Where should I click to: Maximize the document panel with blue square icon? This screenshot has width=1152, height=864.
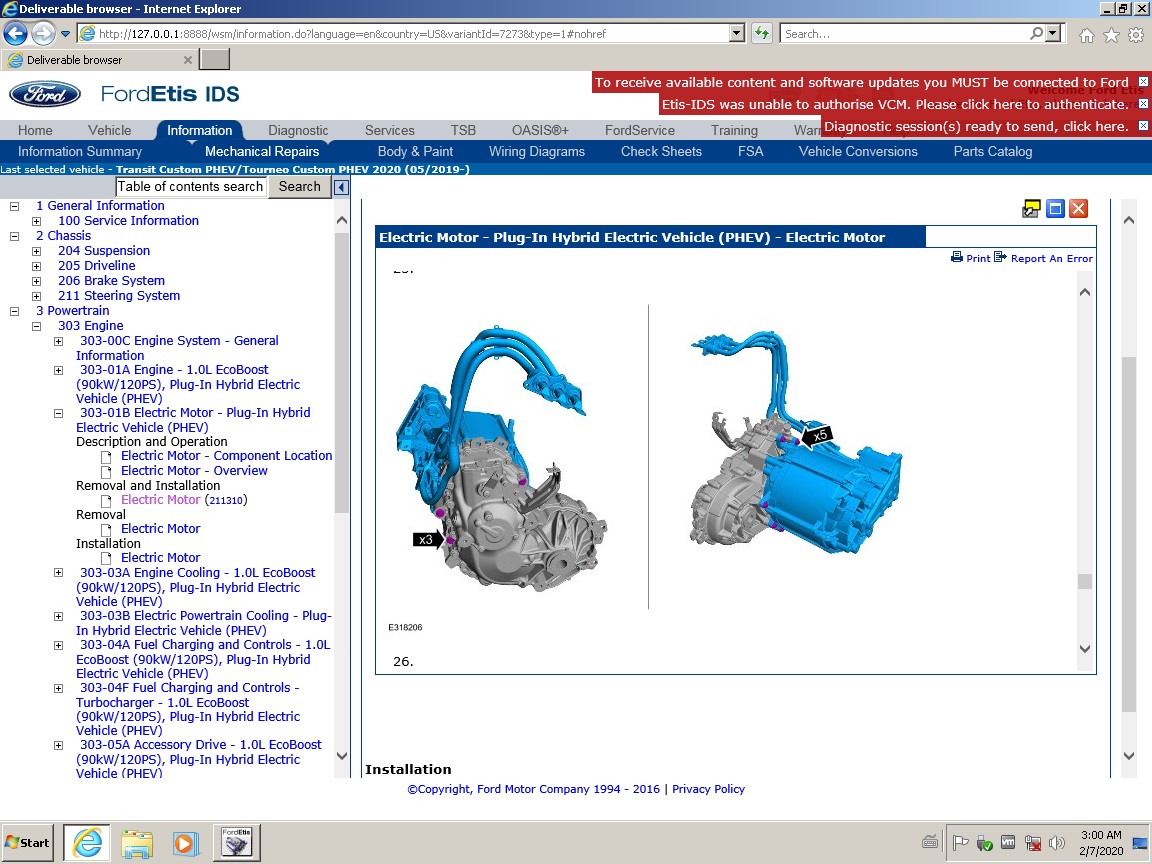[1055, 208]
